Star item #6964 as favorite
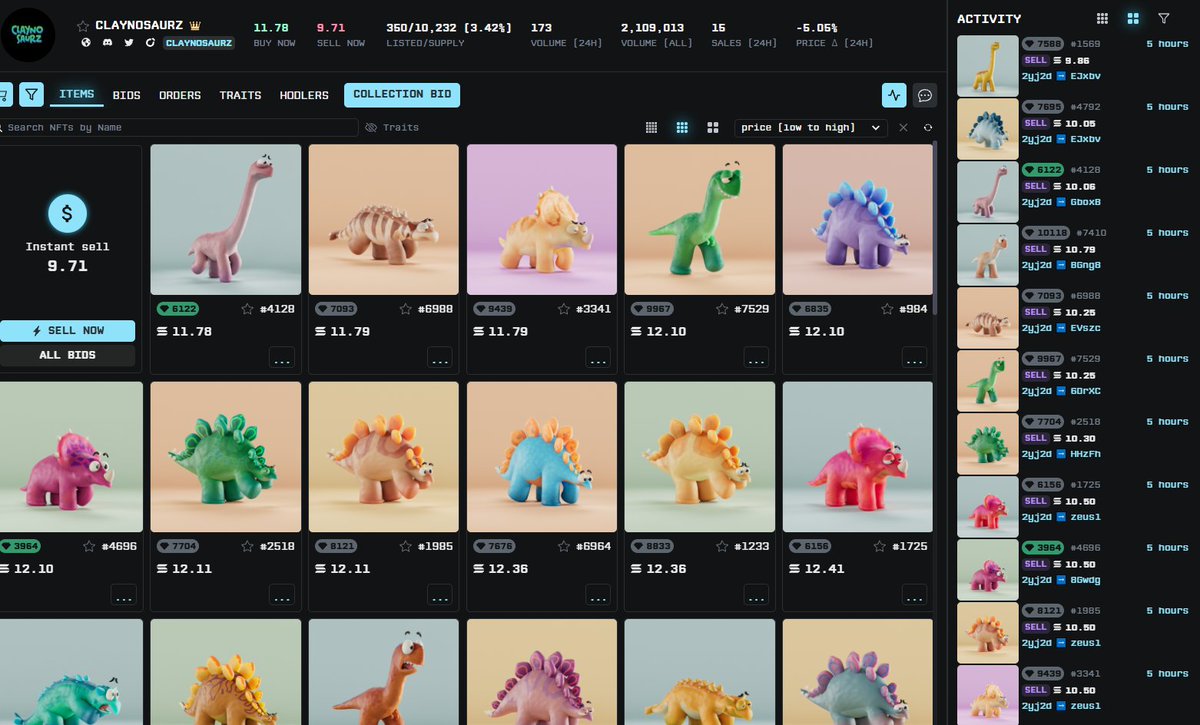The image size is (1200, 725). (x=563, y=546)
